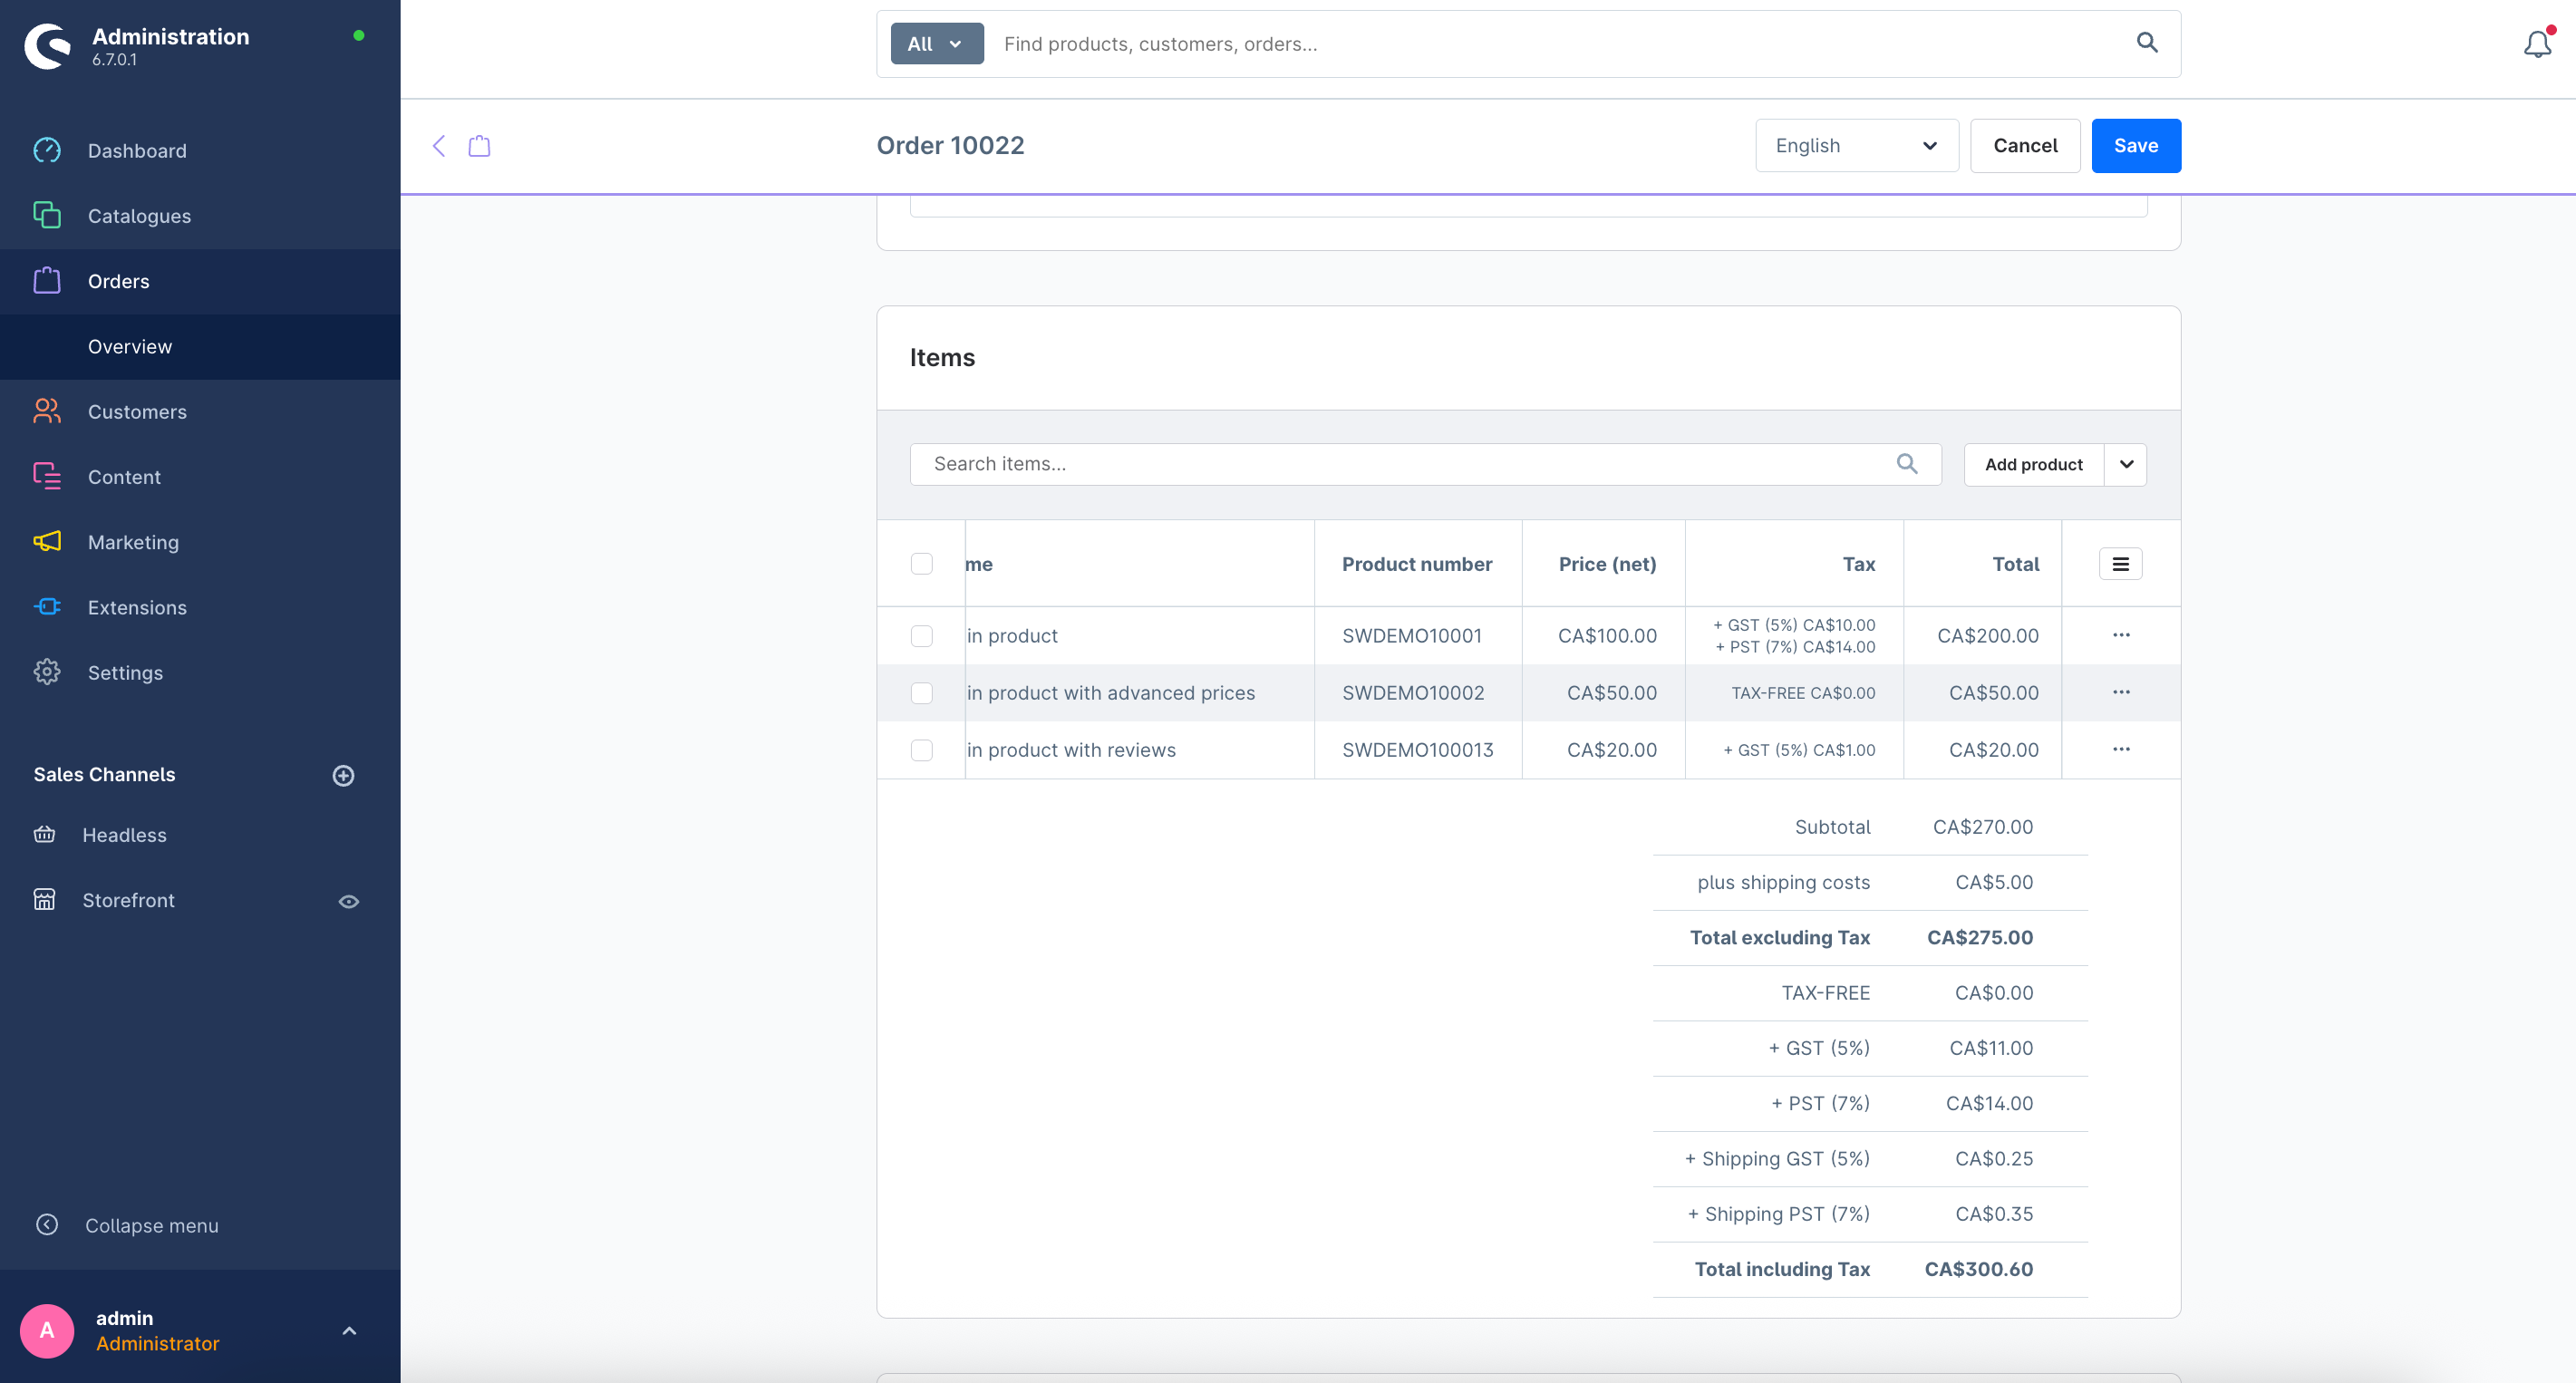Toggle select-all items checkbox in header
Viewport: 2576px width, 1383px height.
coord(922,564)
